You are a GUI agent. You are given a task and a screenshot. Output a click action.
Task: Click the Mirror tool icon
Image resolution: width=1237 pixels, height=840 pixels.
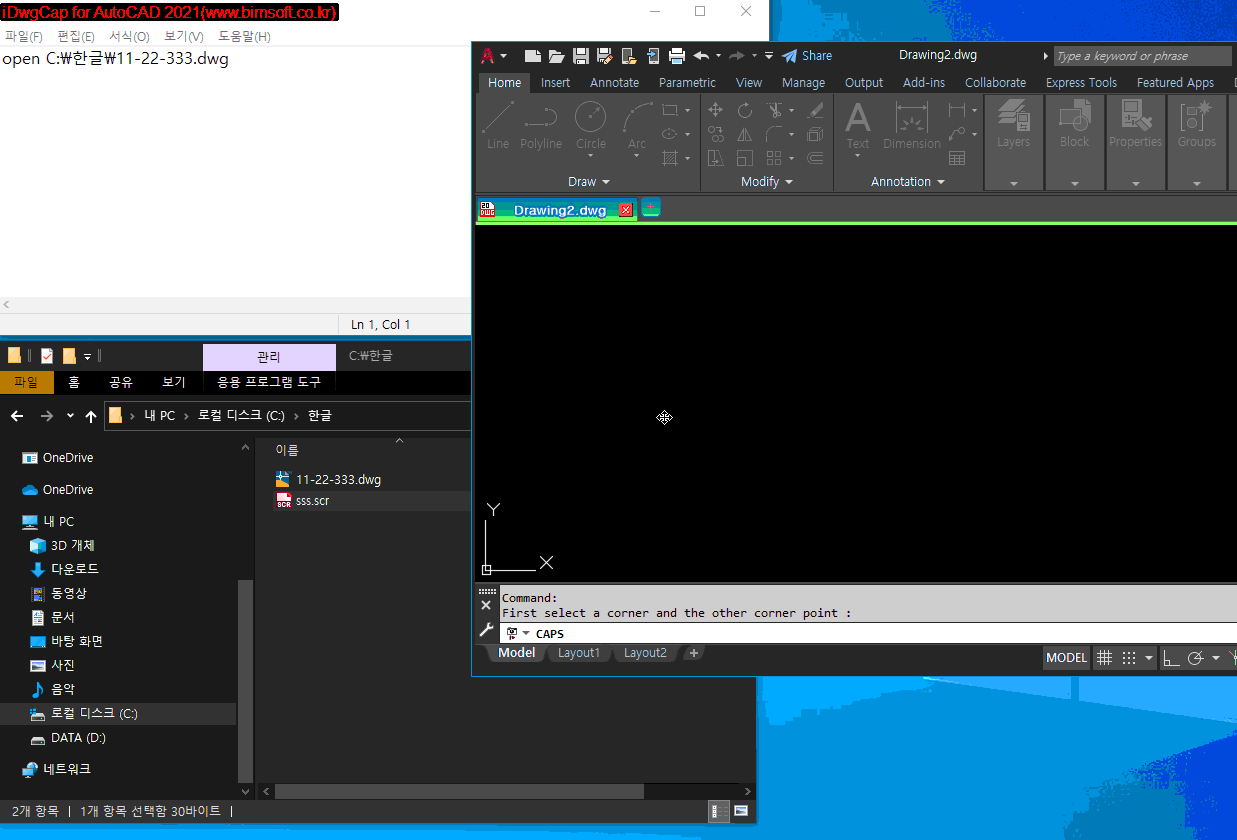click(745, 134)
